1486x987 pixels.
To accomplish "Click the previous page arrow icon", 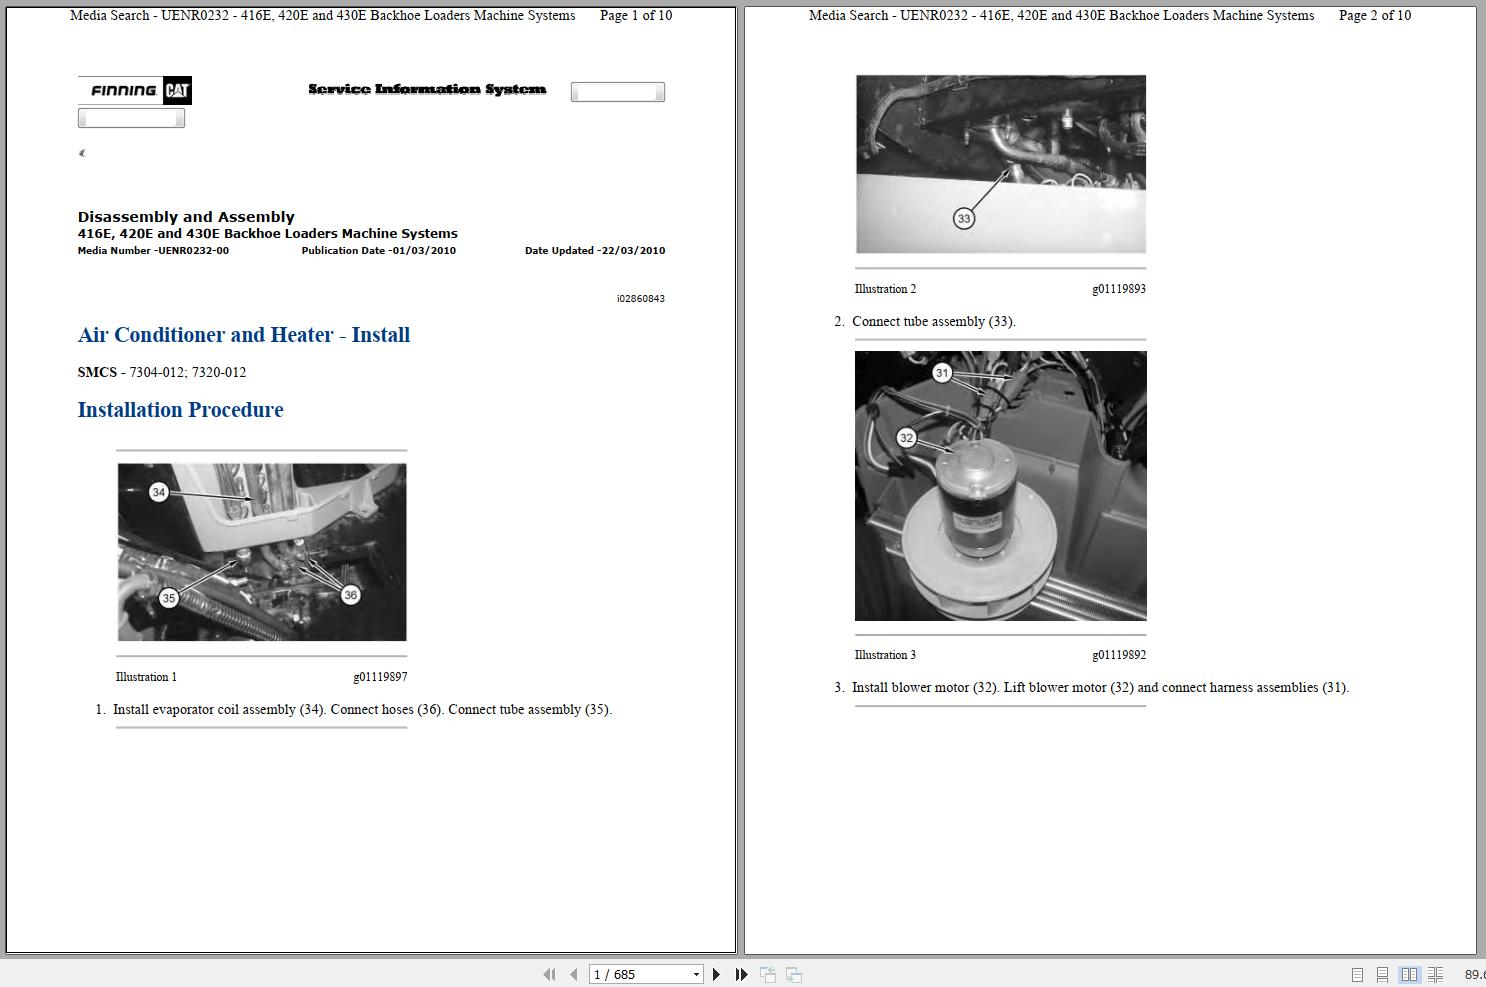I will pos(572,974).
